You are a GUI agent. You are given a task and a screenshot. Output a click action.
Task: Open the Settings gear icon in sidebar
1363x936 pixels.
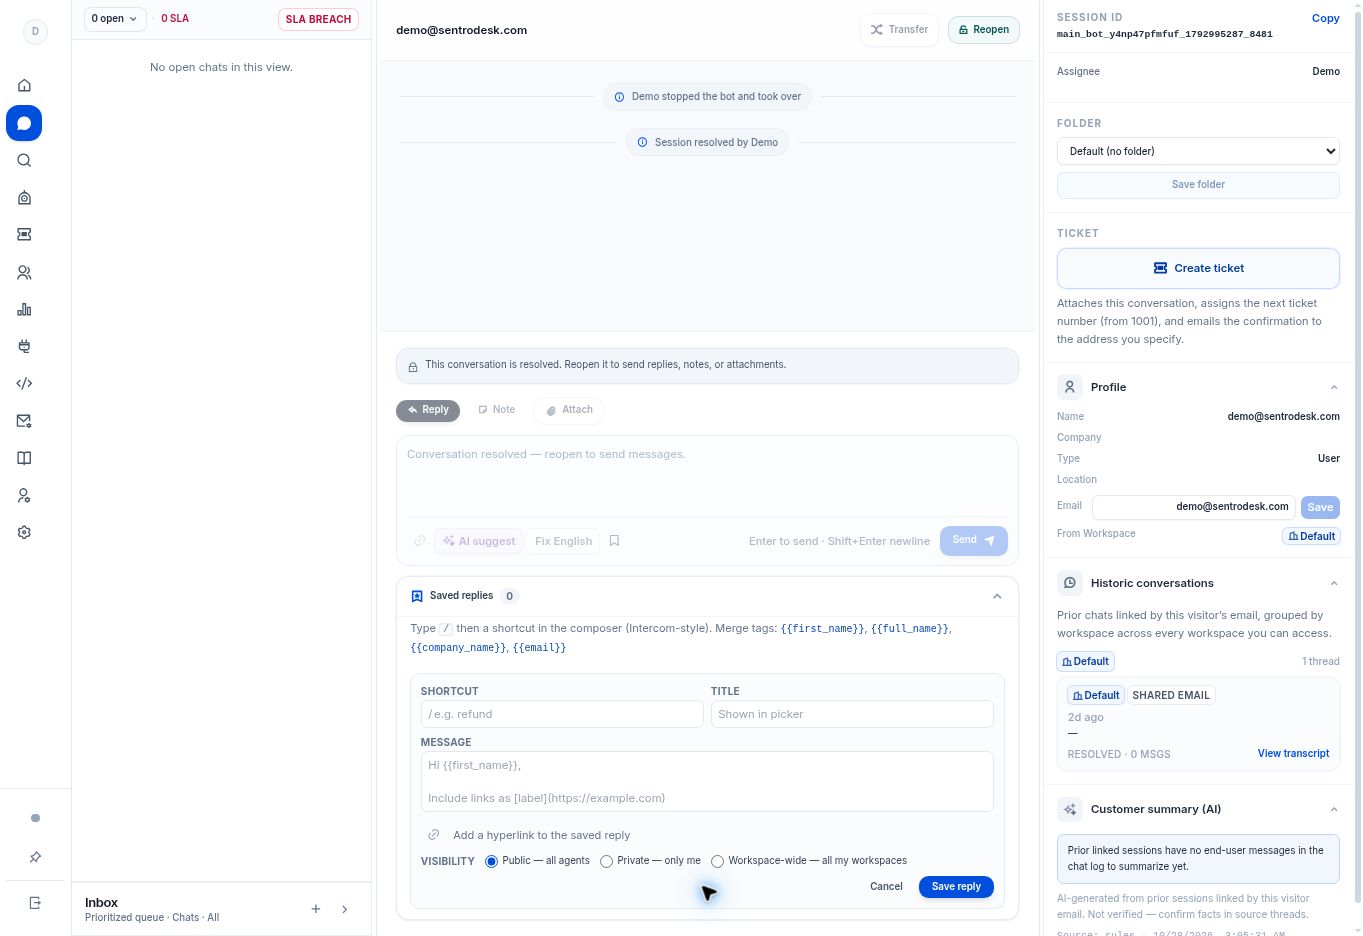24,532
